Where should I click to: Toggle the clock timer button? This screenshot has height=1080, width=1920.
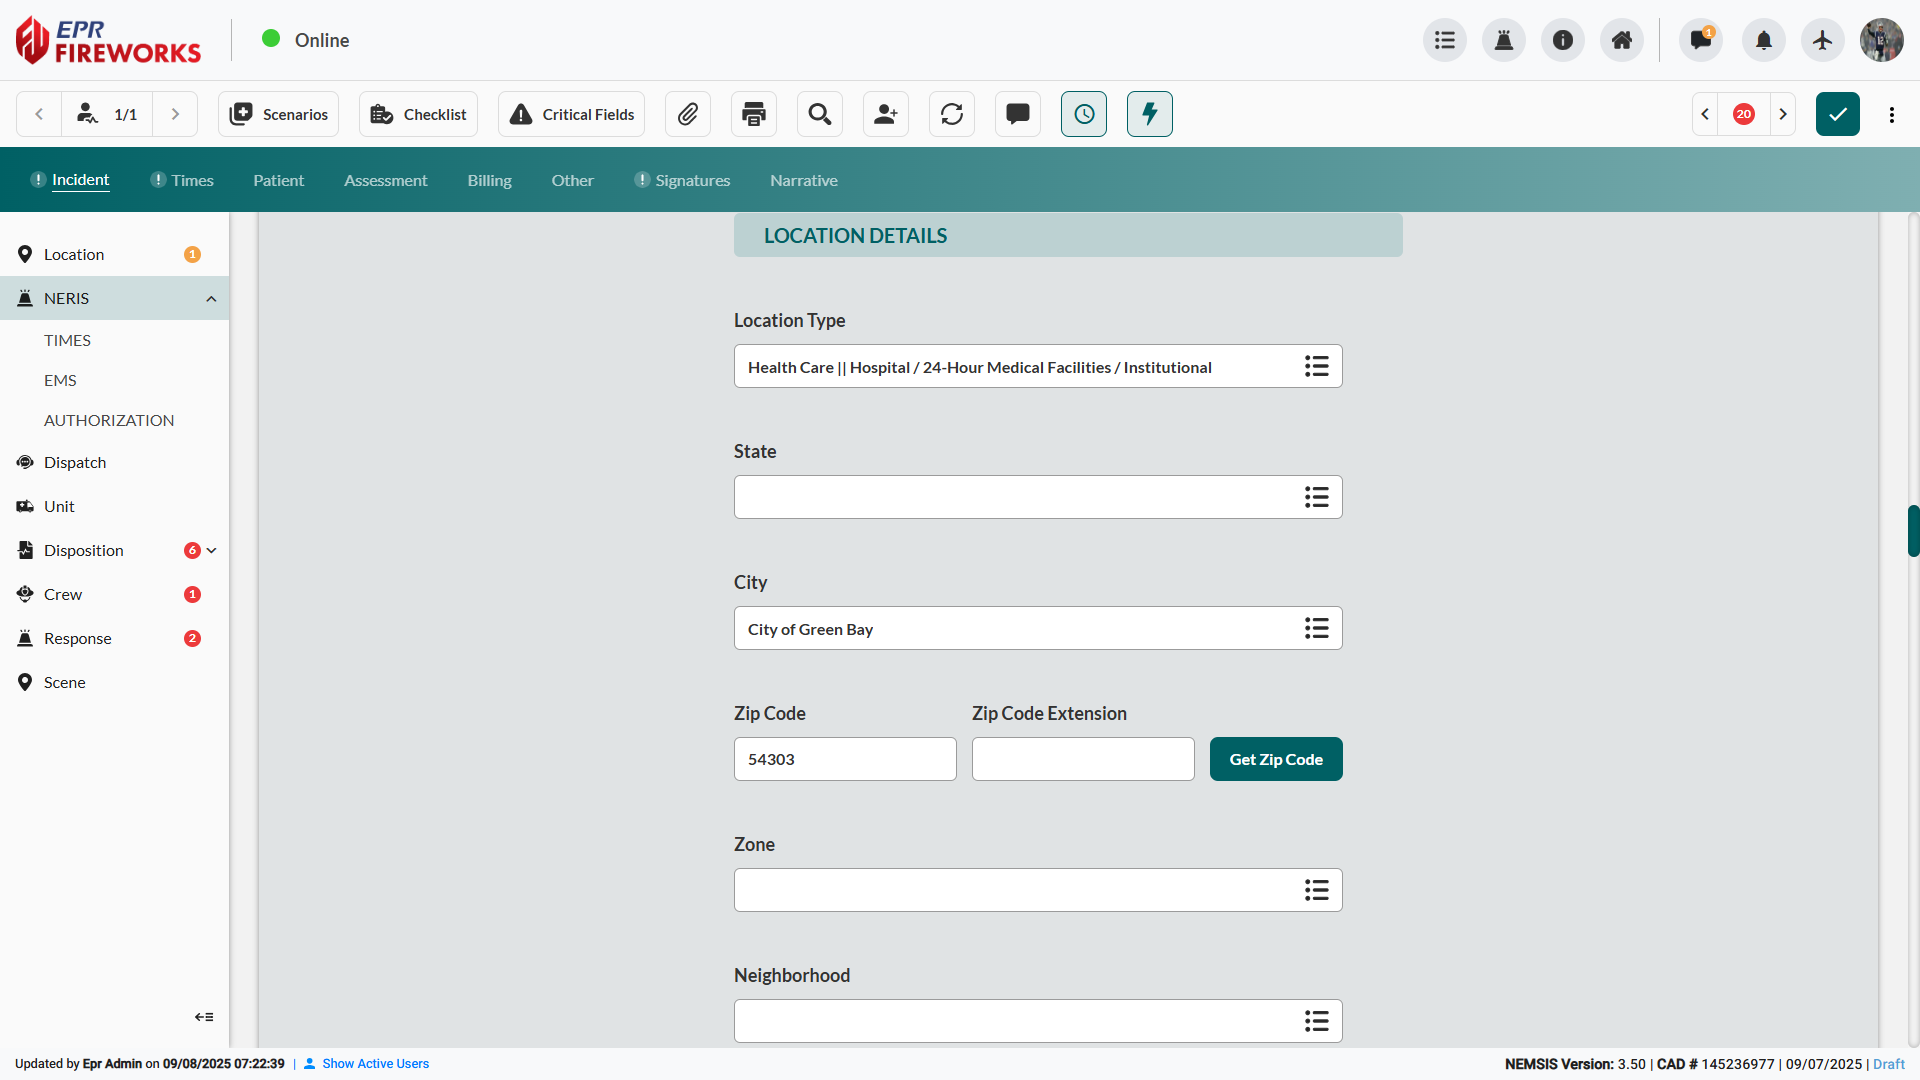pos(1084,114)
